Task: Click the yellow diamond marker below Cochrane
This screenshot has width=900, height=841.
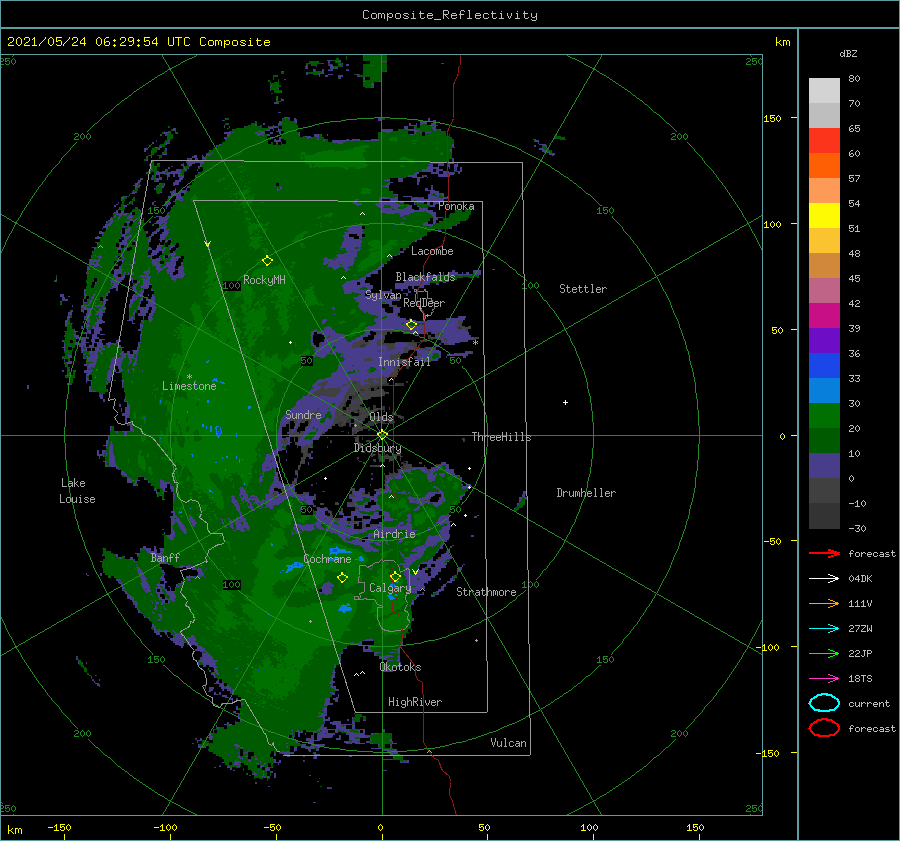Action: click(x=342, y=578)
